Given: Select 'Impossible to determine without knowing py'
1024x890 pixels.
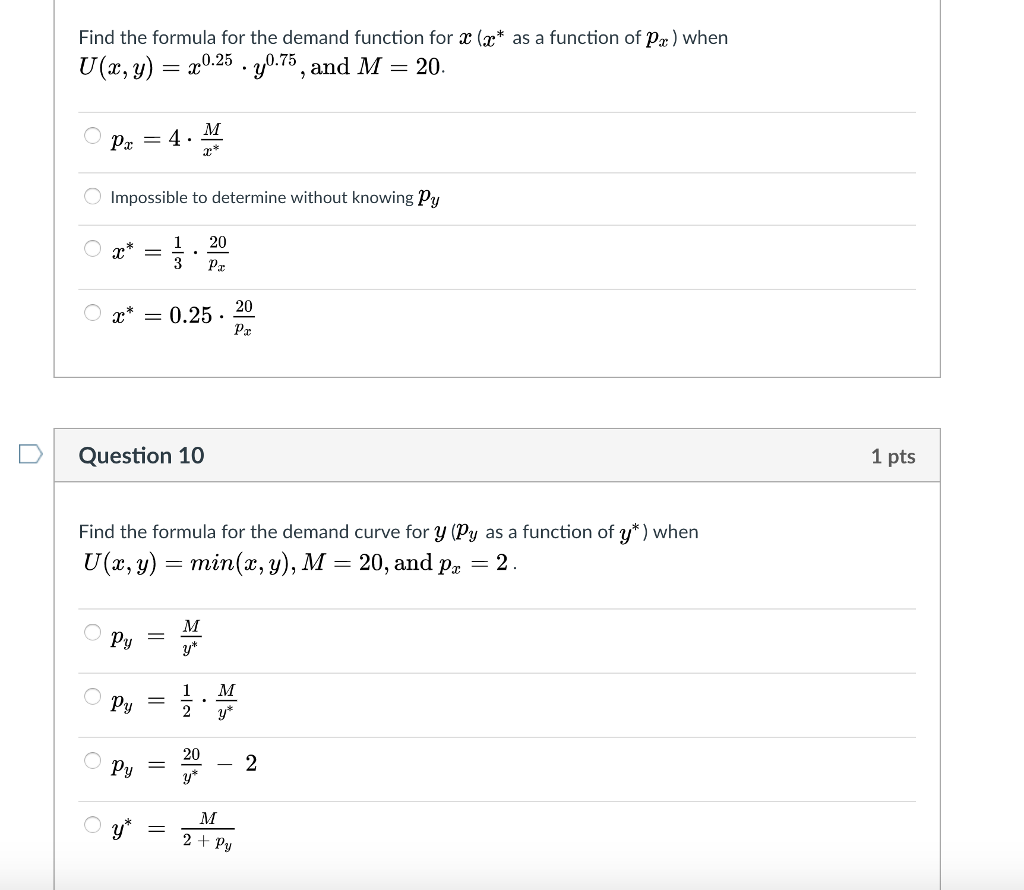Looking at the screenshot, I should point(91,196).
